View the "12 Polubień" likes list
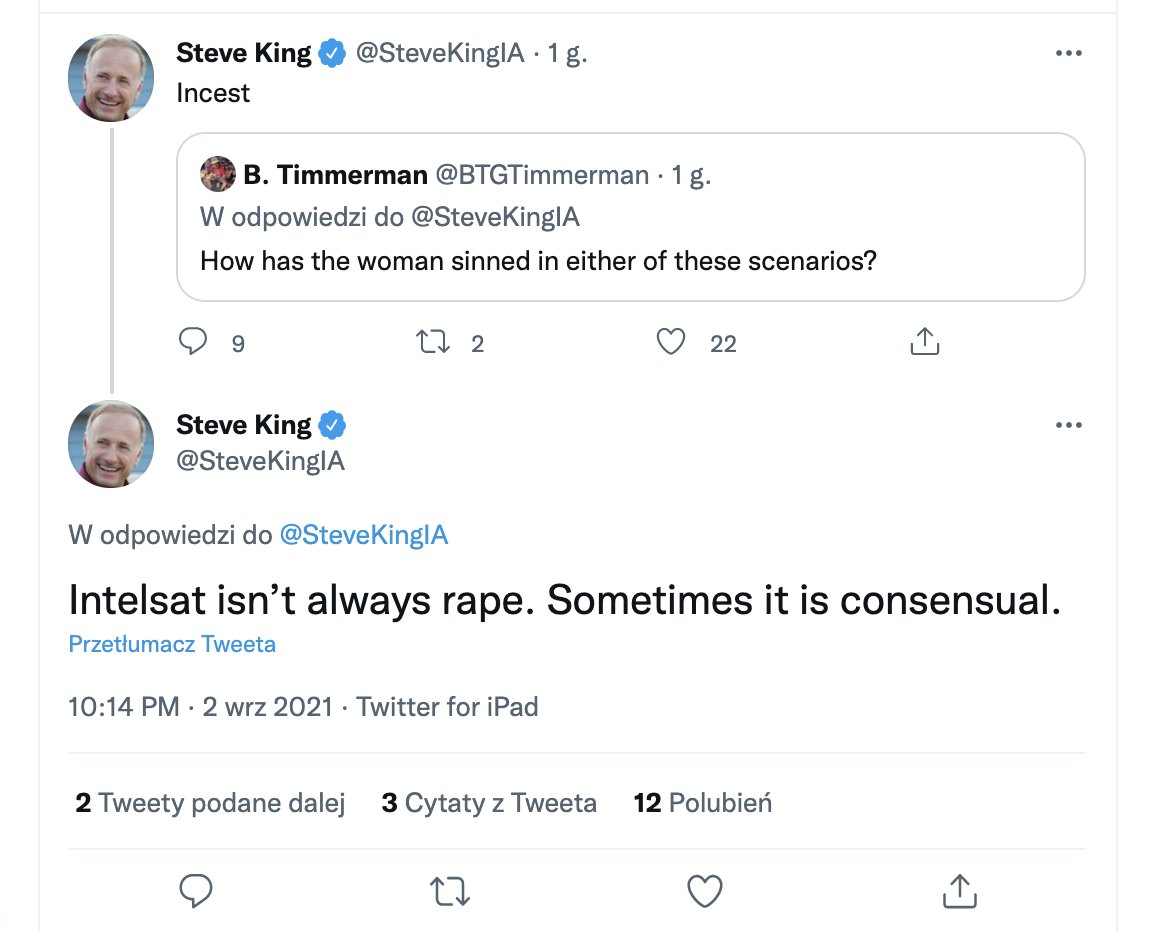The height and width of the screenshot is (932, 1154). pos(703,802)
